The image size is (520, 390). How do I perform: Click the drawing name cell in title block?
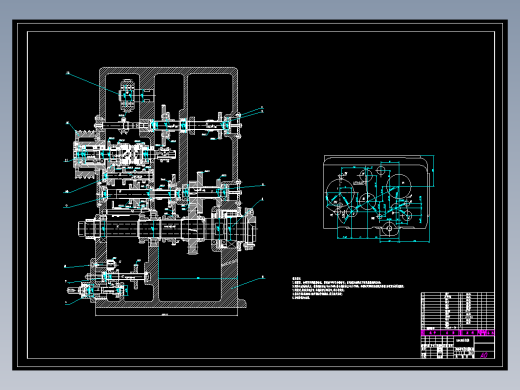[463, 341]
